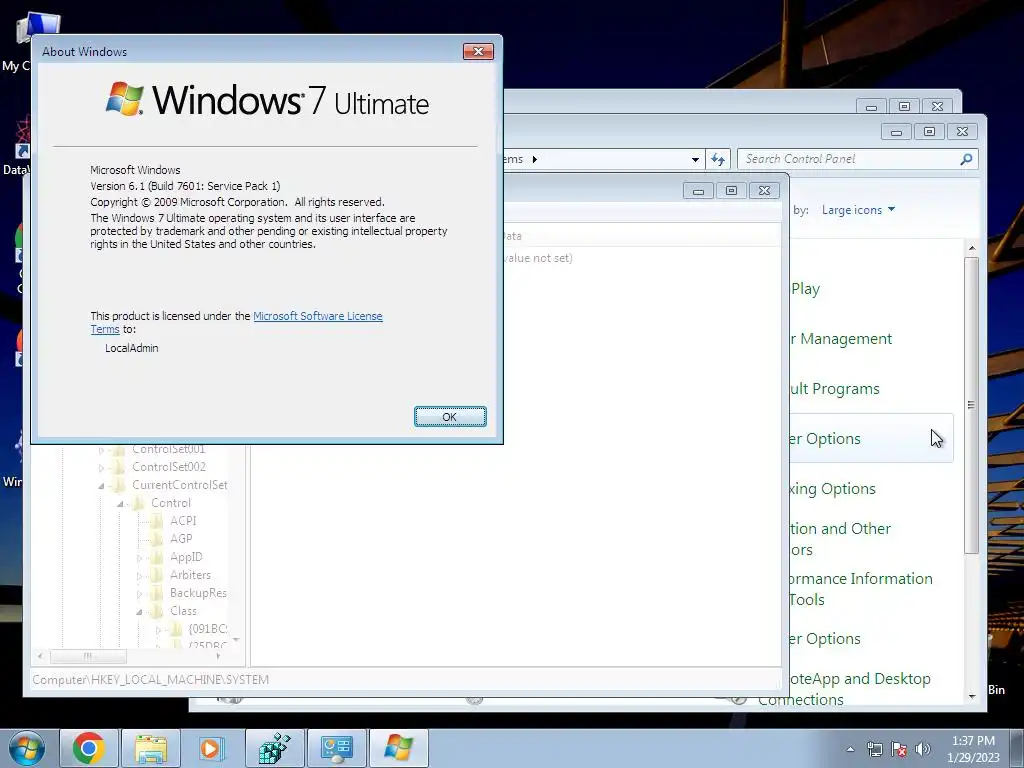Screen dimensions: 1024x768
Task: Click the Class folder icon
Action: [155, 611]
